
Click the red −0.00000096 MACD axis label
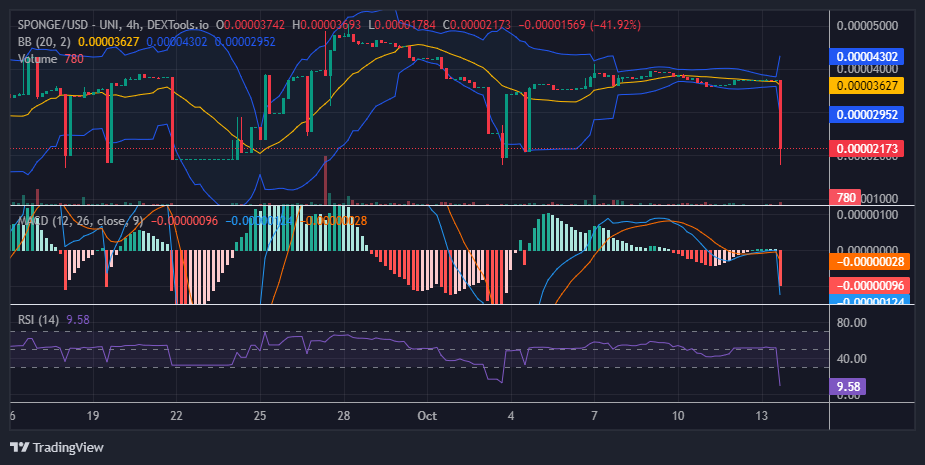point(870,286)
